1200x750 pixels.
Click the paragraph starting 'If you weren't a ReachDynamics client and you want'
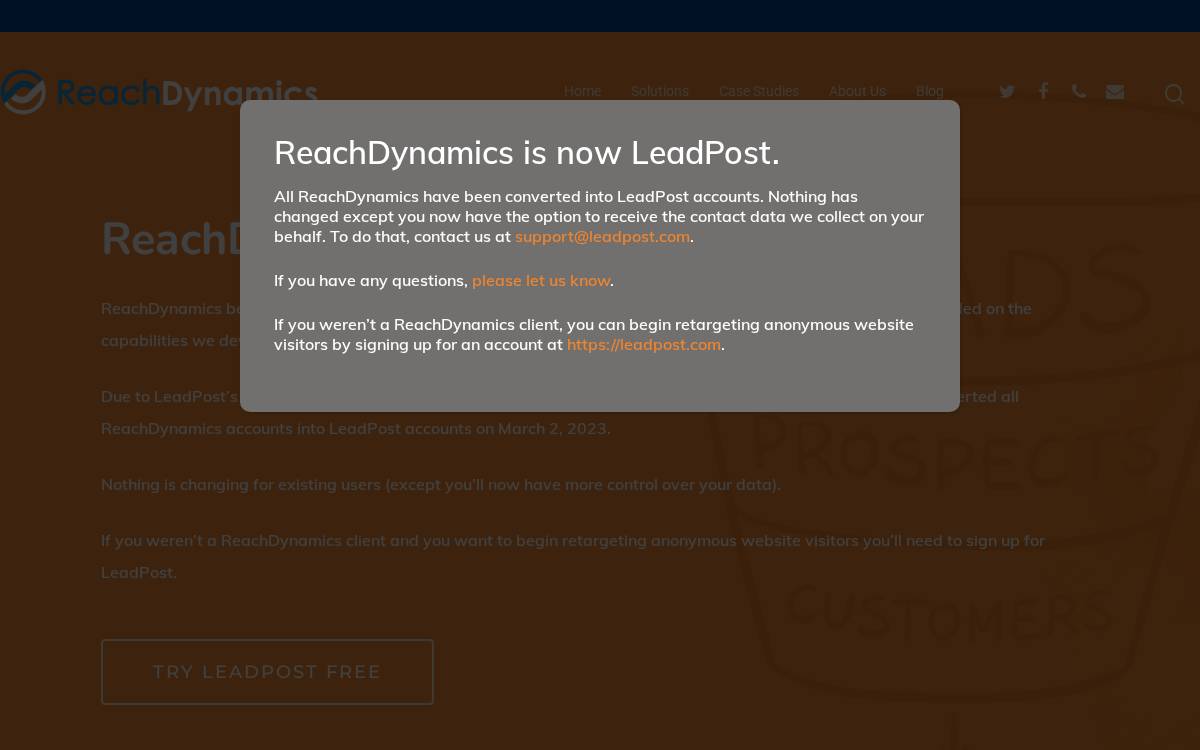coord(573,556)
